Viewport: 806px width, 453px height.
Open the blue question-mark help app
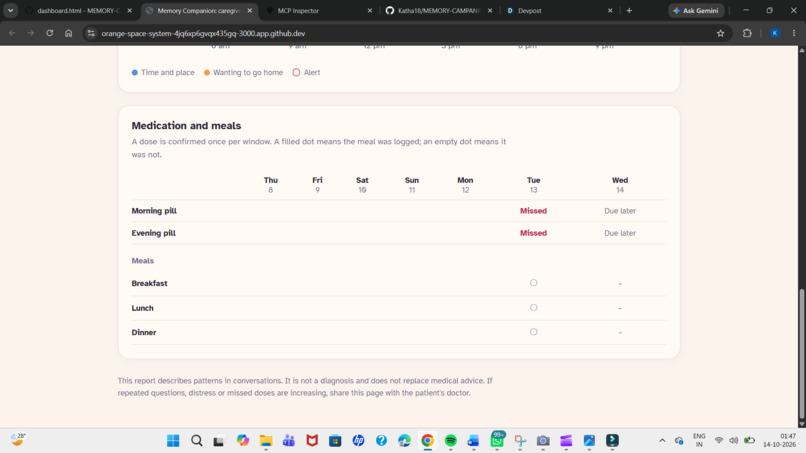coord(381,441)
